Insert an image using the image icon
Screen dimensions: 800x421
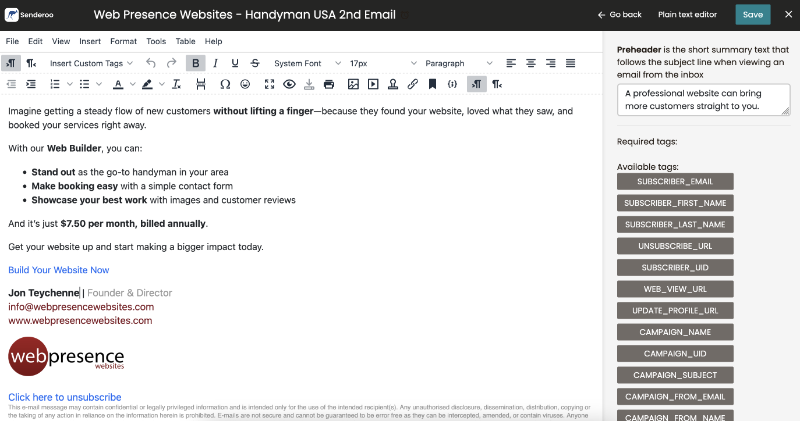(x=352, y=84)
